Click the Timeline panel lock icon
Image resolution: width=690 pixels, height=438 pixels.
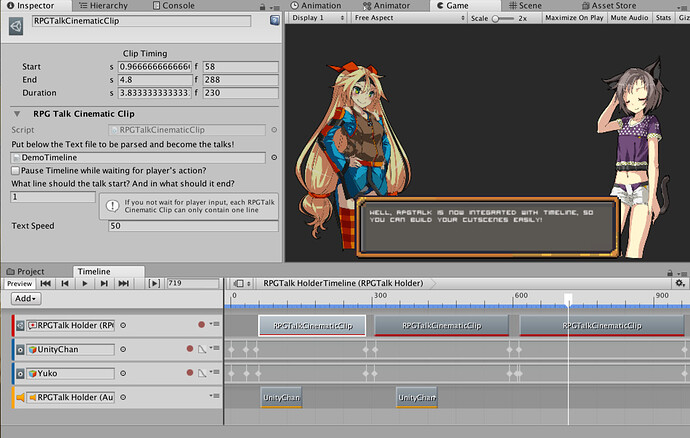coord(670,272)
